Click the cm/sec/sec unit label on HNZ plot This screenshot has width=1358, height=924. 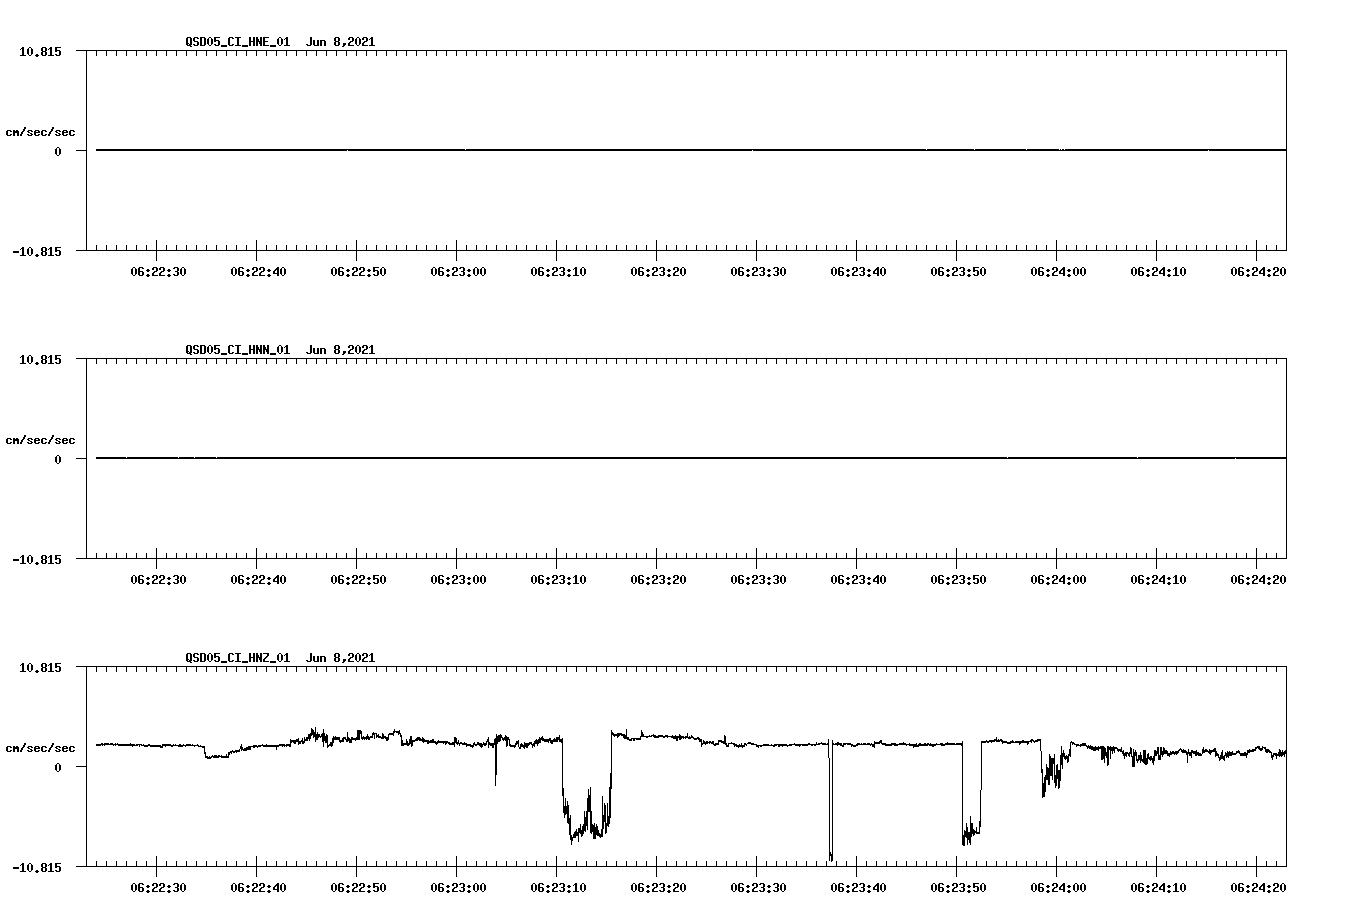40,748
